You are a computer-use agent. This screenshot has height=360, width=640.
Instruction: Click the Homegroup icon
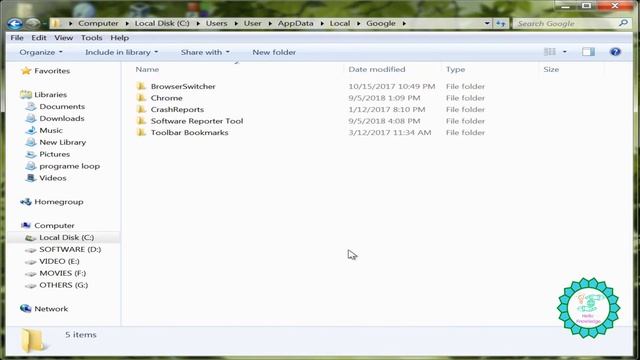26,202
